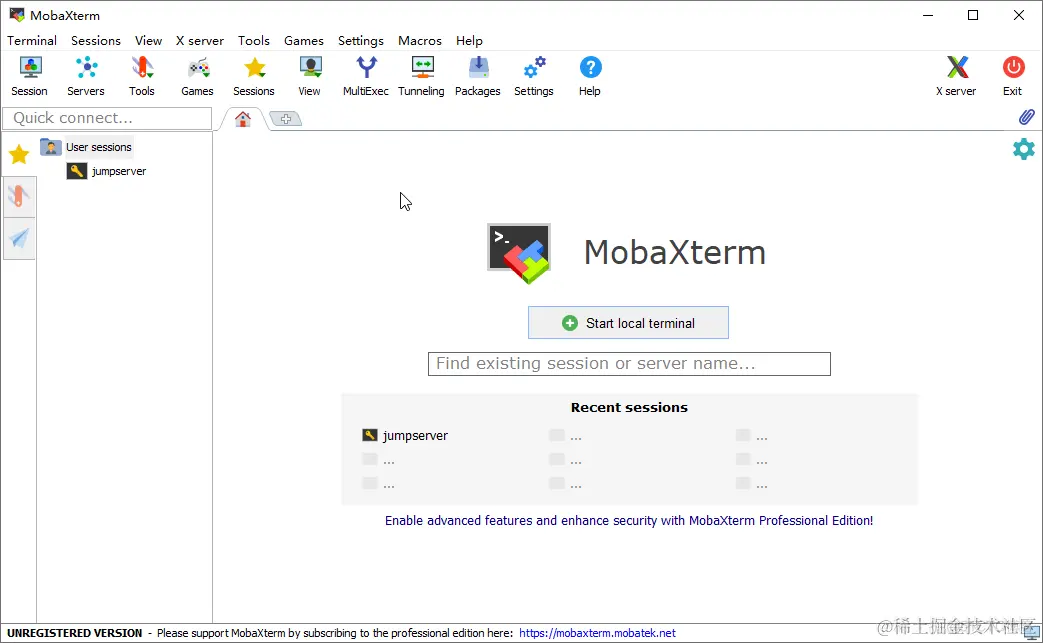Select the home tab icon
The height and width of the screenshot is (643, 1043).
[243, 119]
